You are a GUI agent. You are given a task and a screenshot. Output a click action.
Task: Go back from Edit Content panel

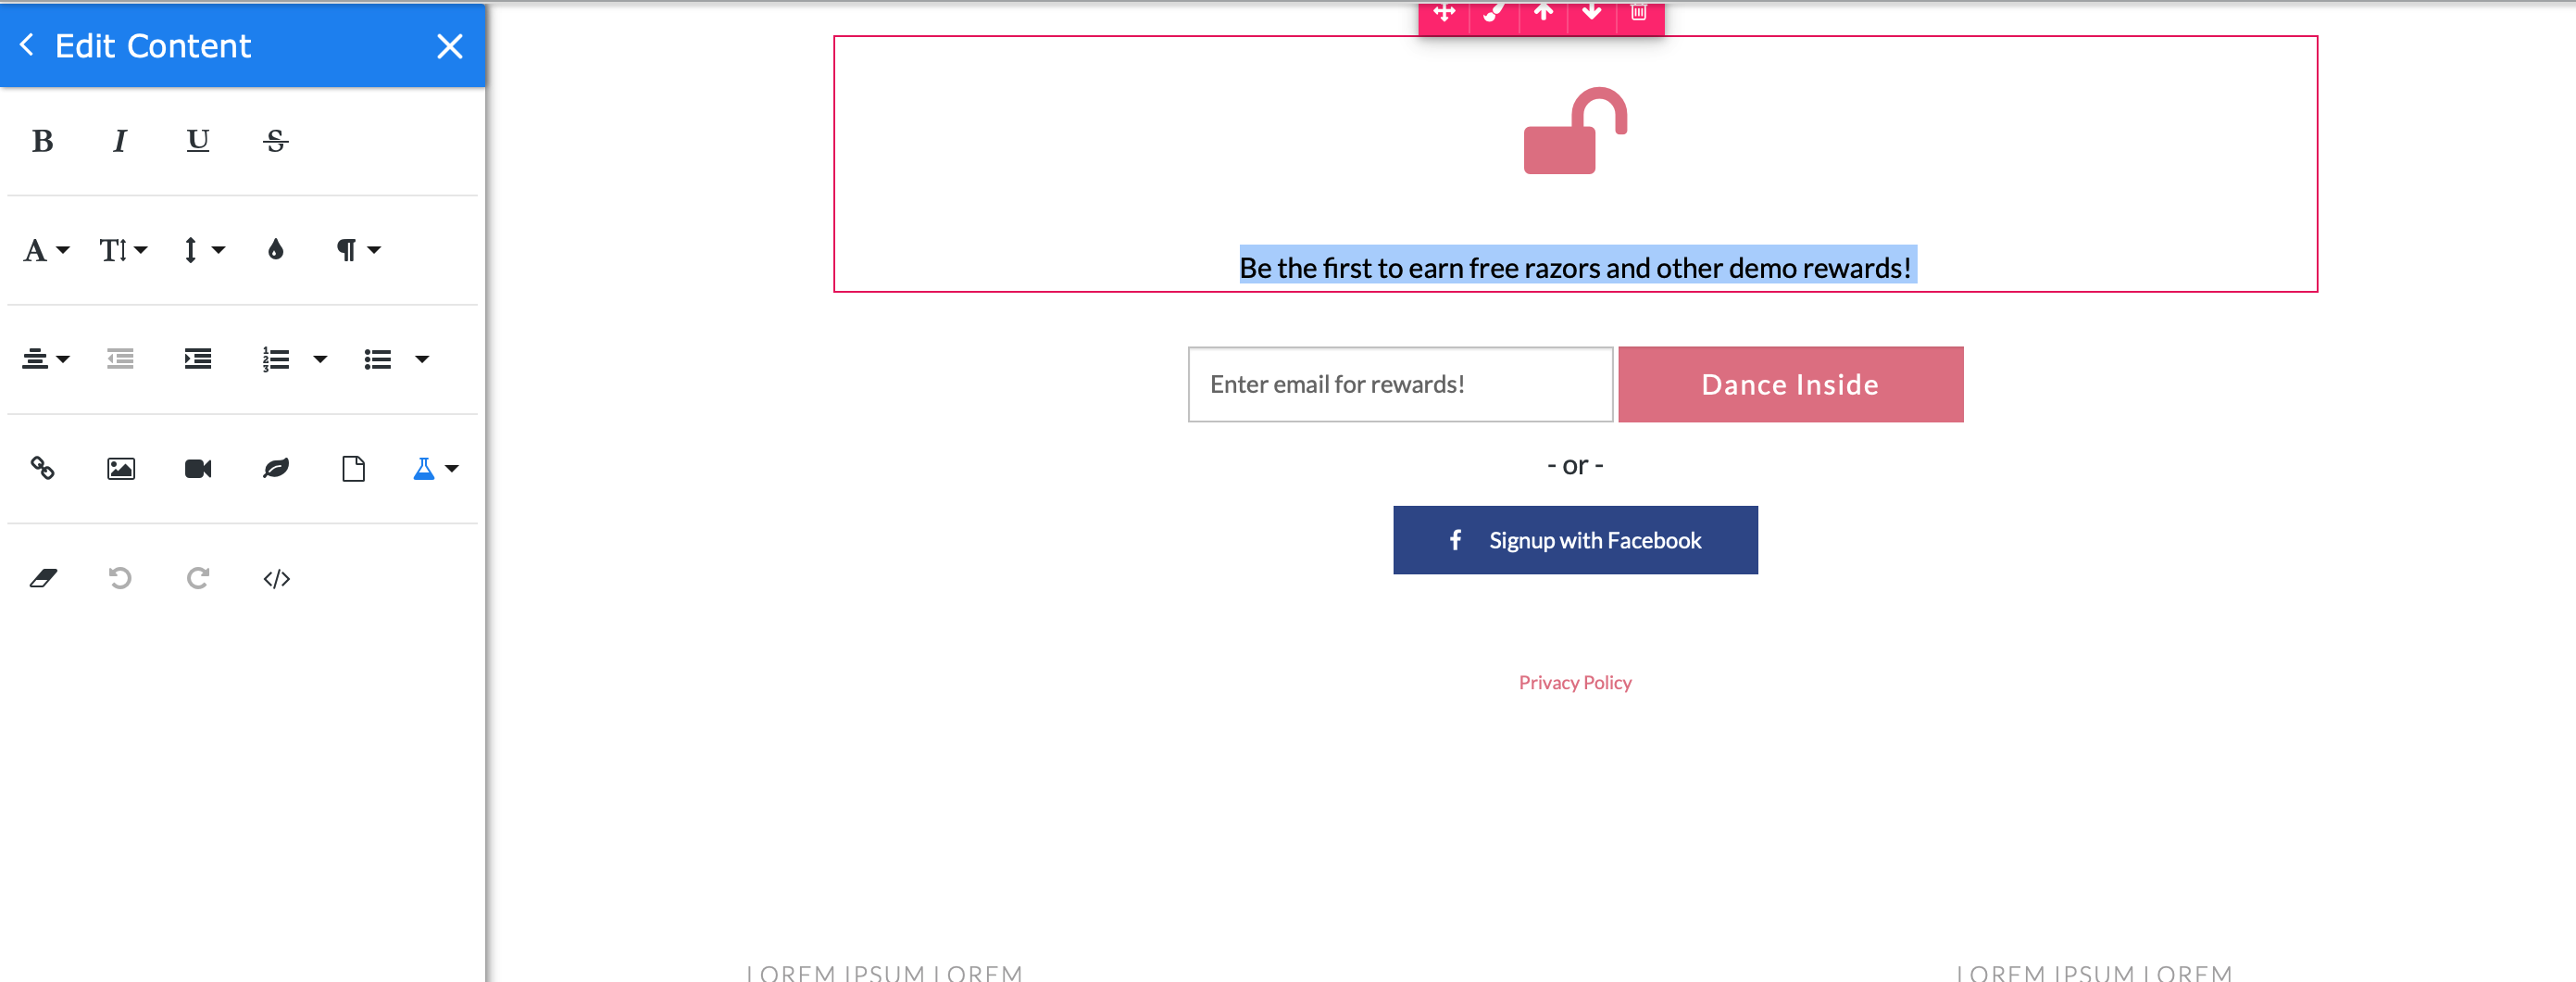27,45
